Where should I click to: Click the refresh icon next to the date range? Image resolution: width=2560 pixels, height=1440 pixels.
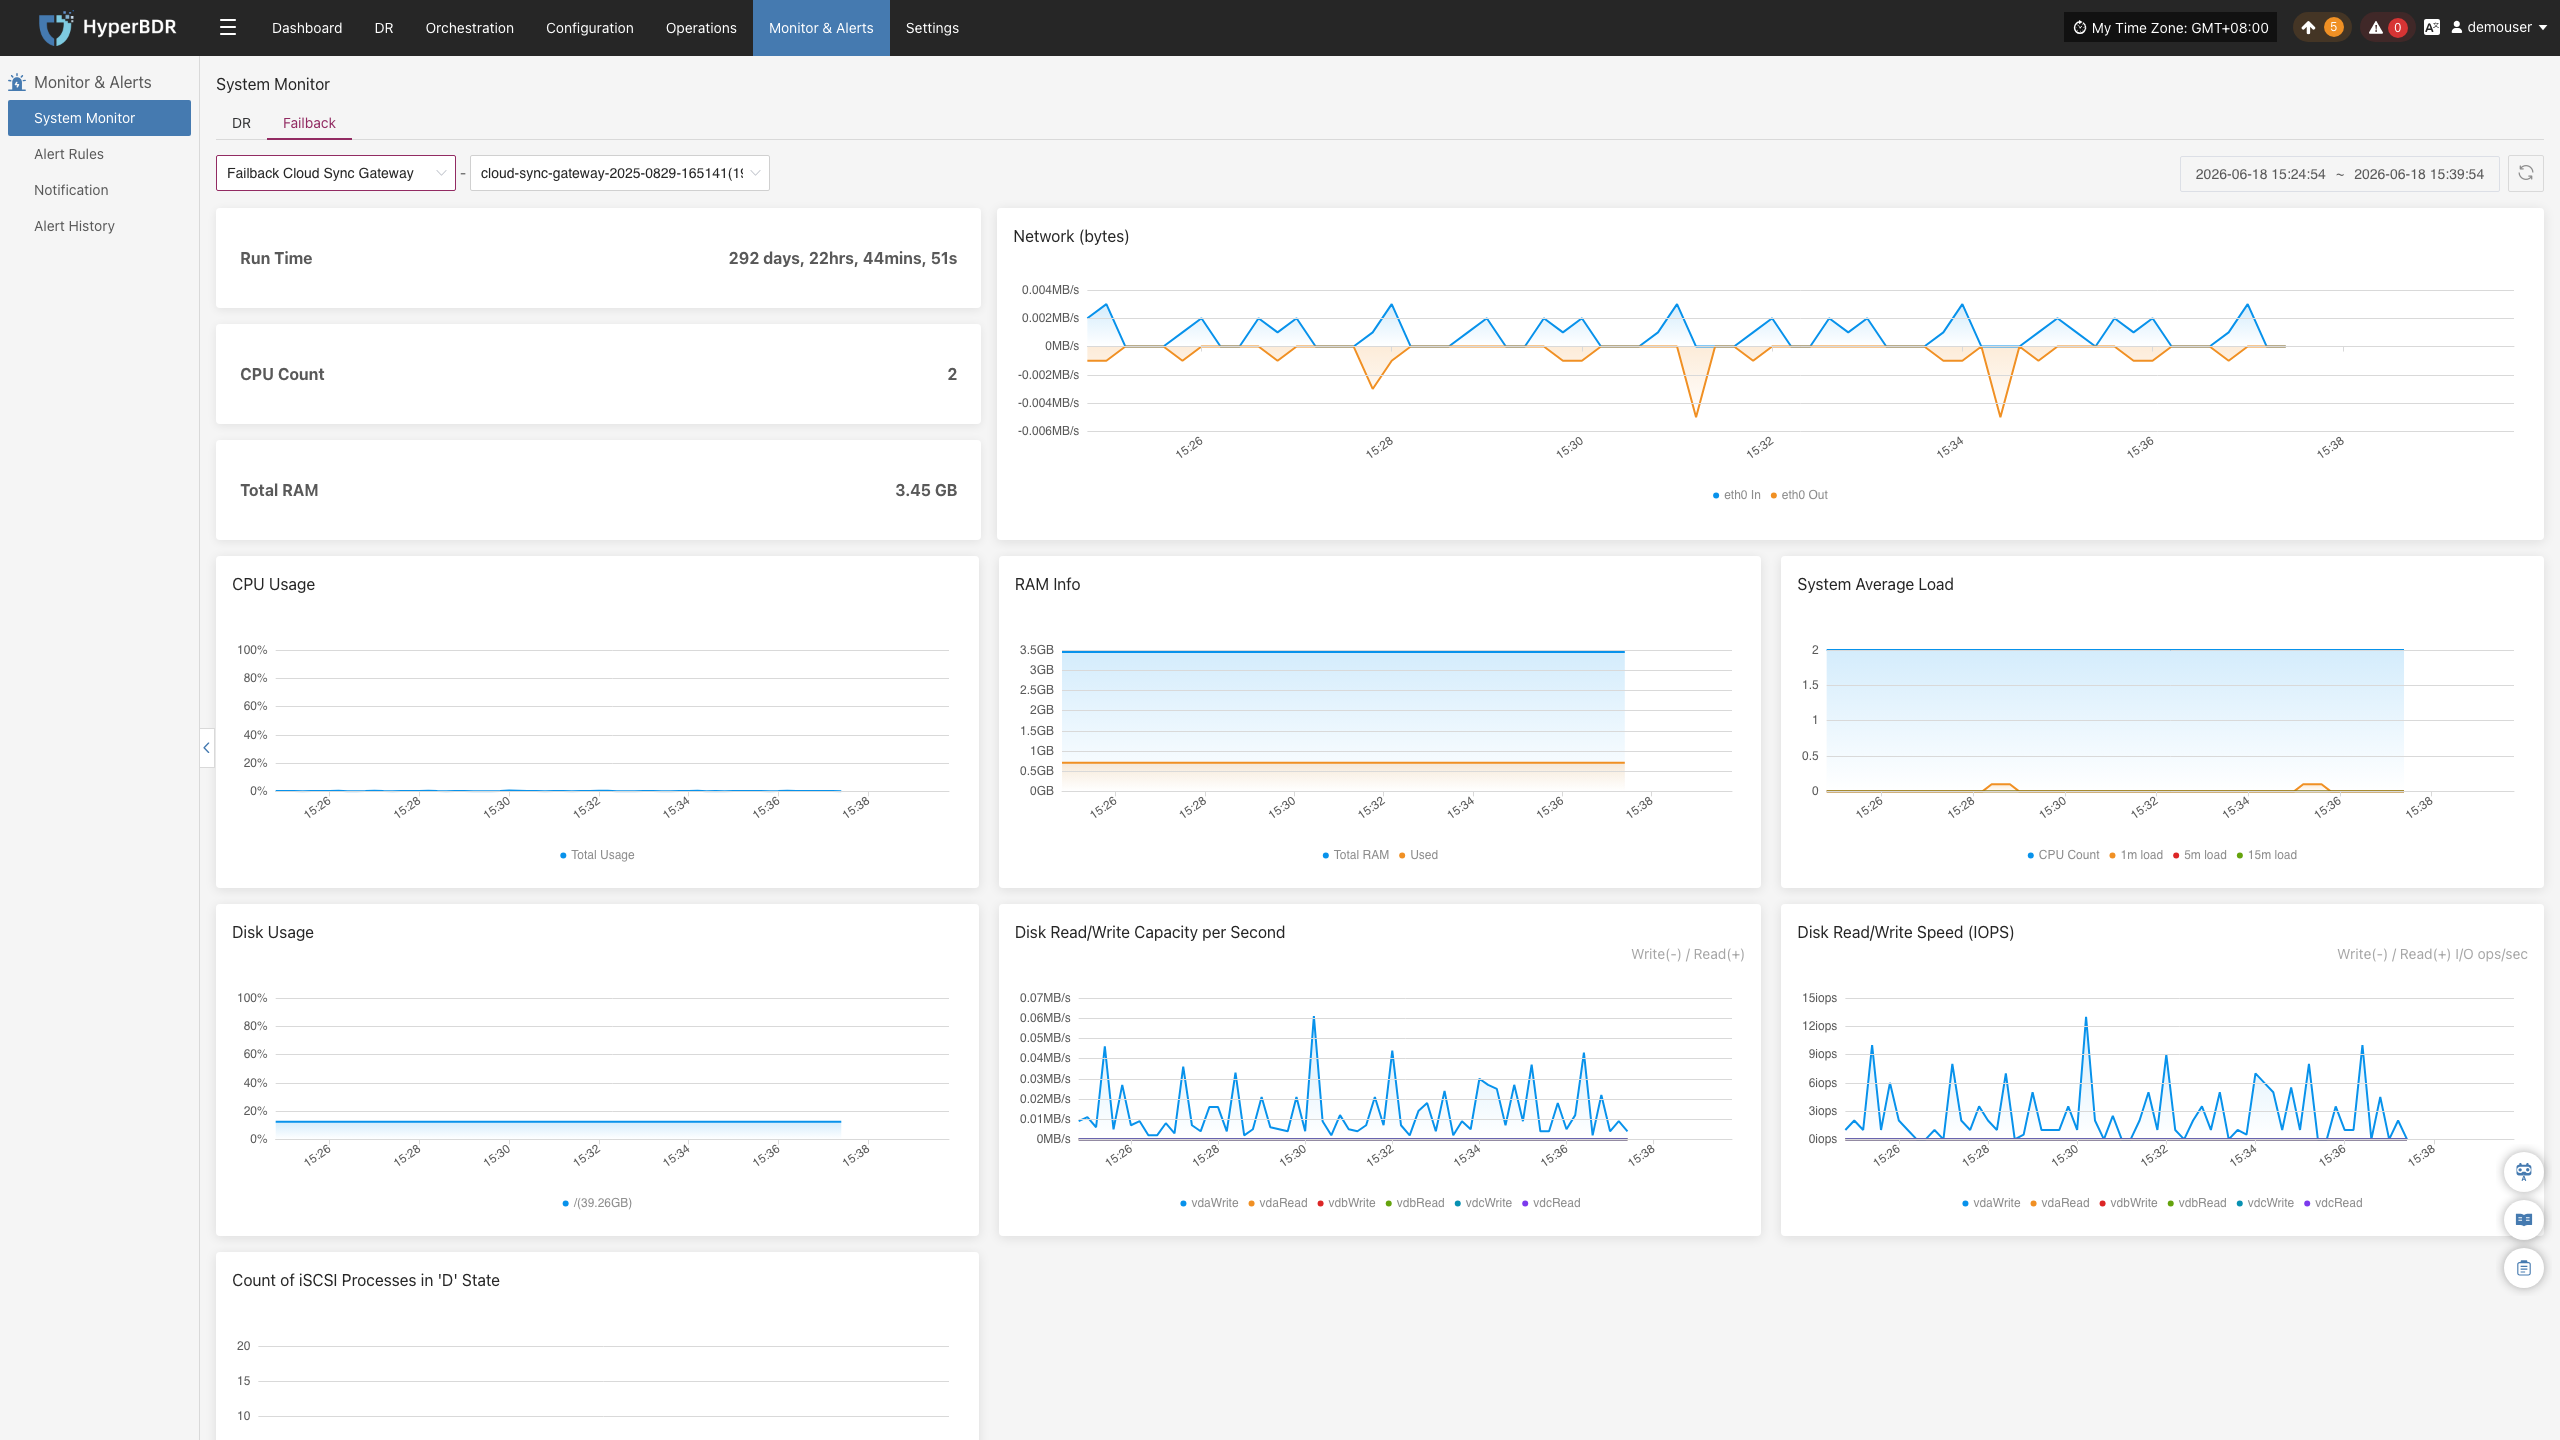2526,173
